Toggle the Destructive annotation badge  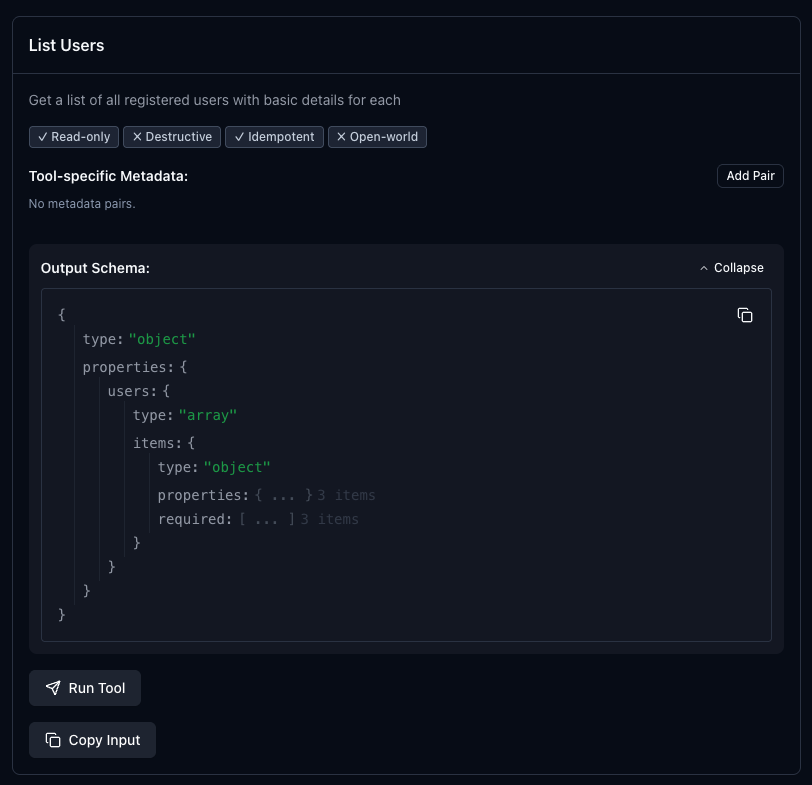pyautogui.click(x=171, y=137)
